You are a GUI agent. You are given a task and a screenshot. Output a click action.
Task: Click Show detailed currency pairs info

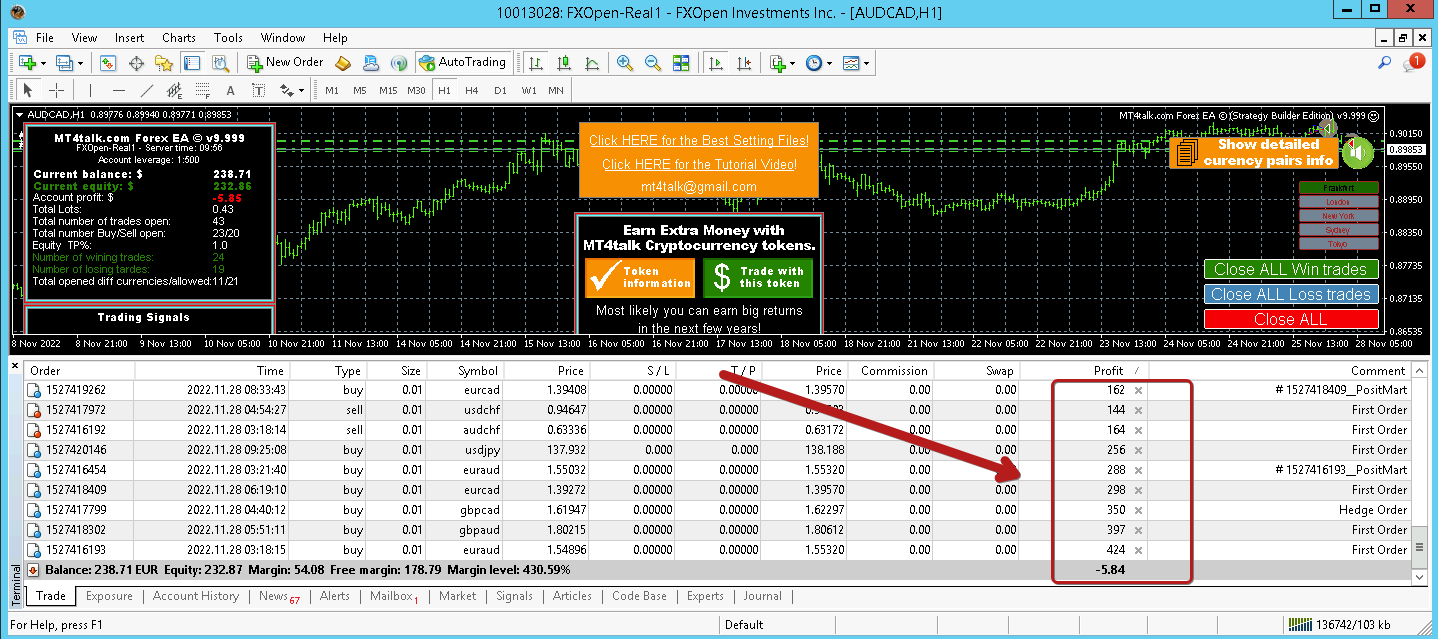pyautogui.click(x=1254, y=152)
